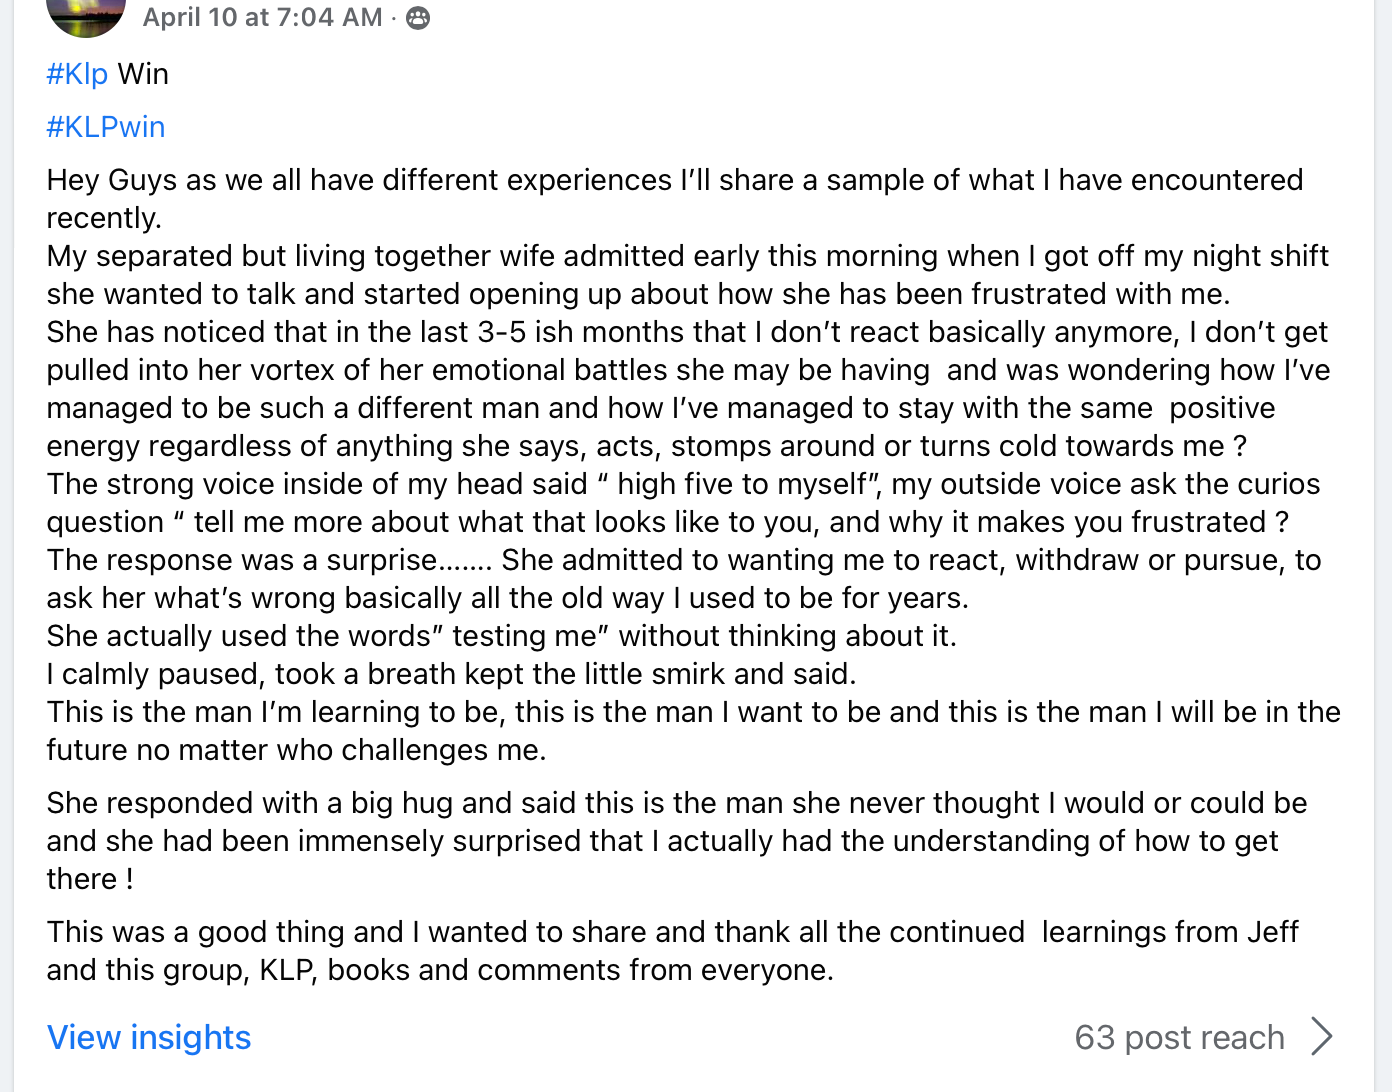This screenshot has height=1092, width=1392.
Task: Click the line starting This is the man I'm learning
Action: 693,712
